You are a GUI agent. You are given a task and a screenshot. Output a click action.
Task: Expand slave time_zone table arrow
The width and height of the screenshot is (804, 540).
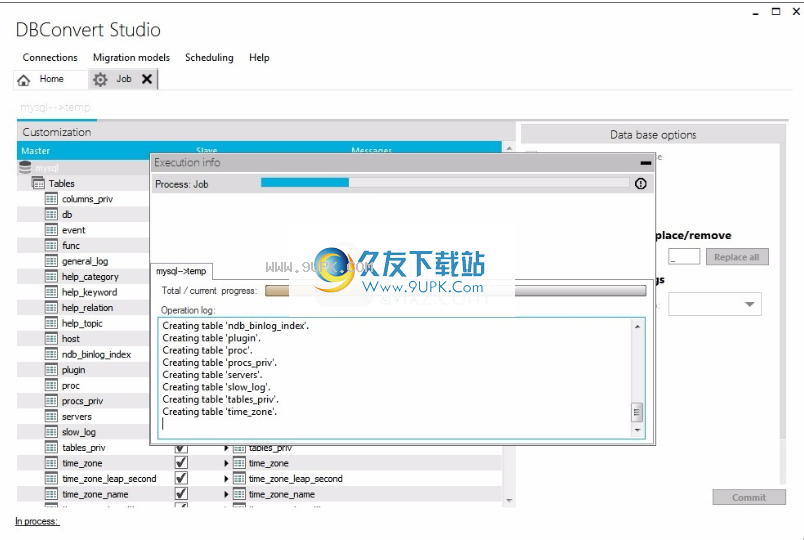pos(226,463)
